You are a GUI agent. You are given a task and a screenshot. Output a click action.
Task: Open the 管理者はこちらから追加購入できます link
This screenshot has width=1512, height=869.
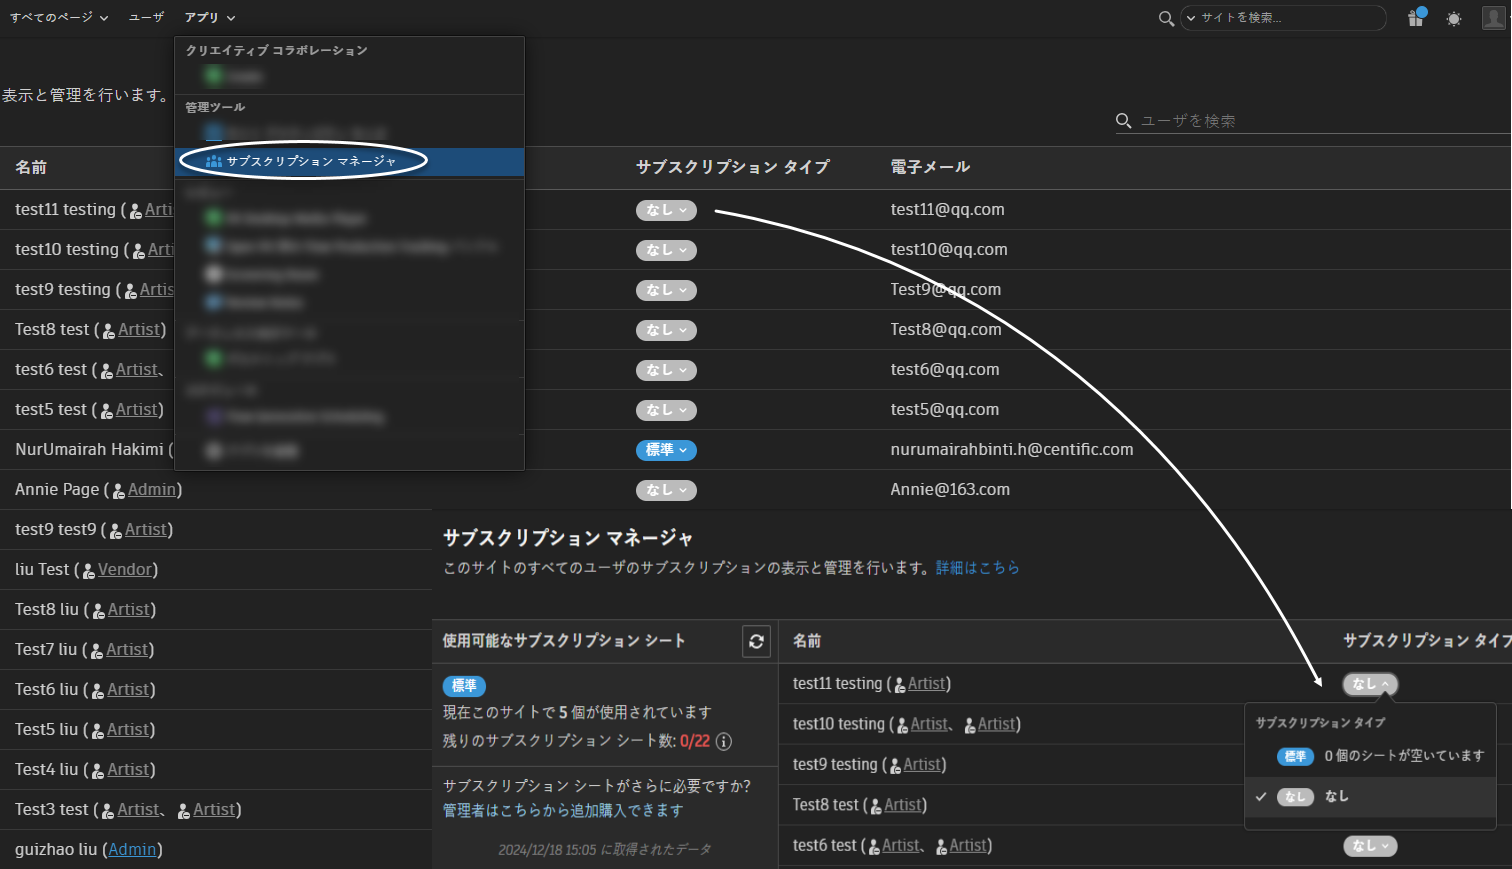tap(563, 810)
